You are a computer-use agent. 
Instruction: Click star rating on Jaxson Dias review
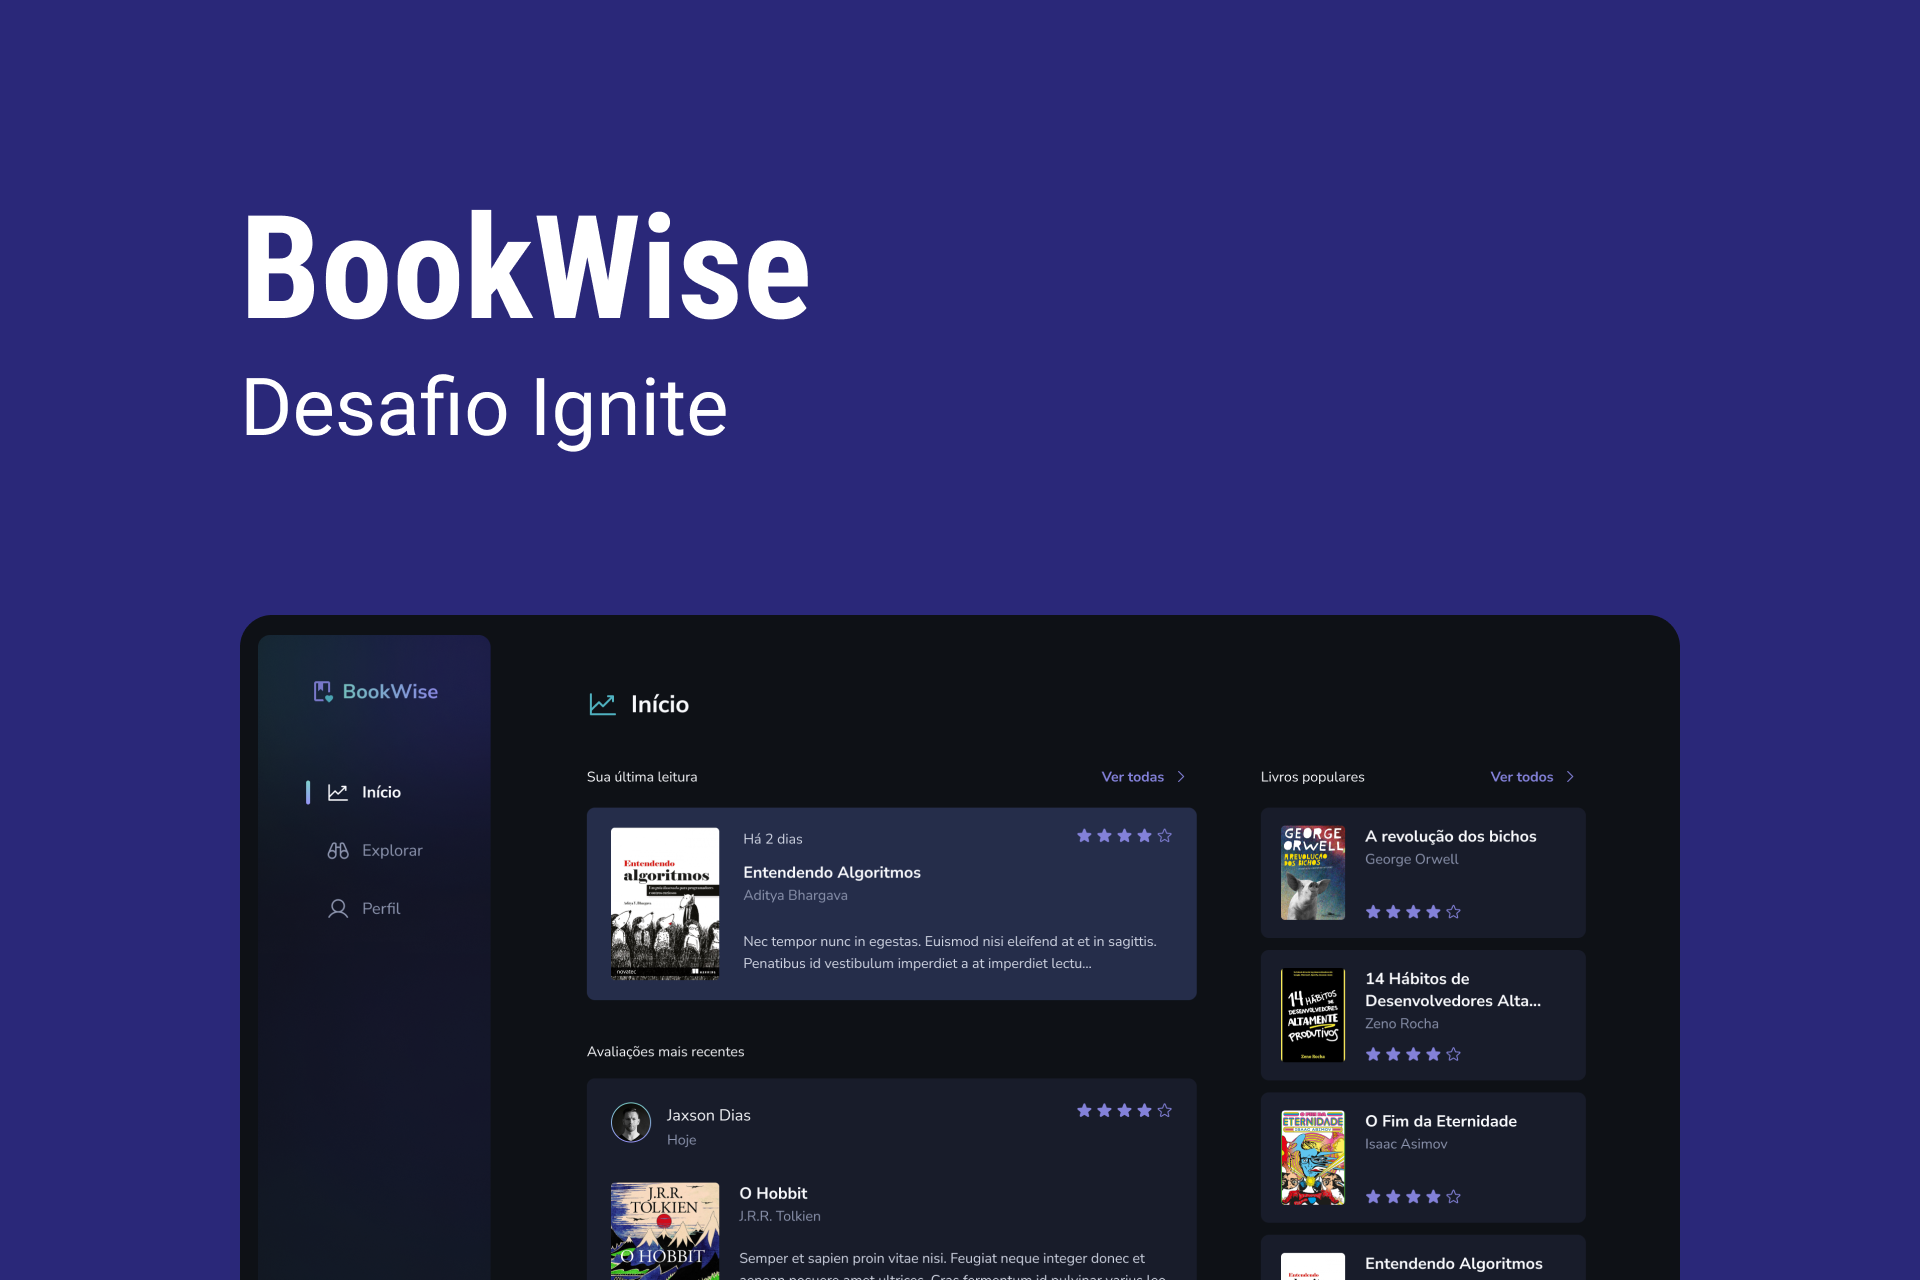1124,1111
